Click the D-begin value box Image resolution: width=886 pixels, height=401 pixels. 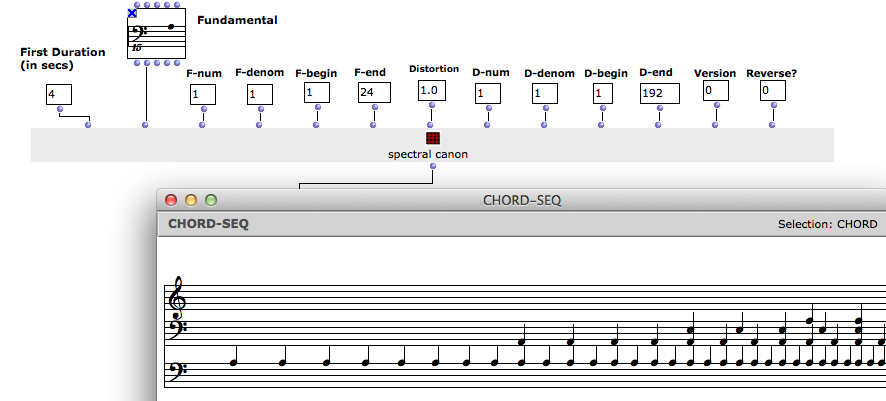point(603,93)
